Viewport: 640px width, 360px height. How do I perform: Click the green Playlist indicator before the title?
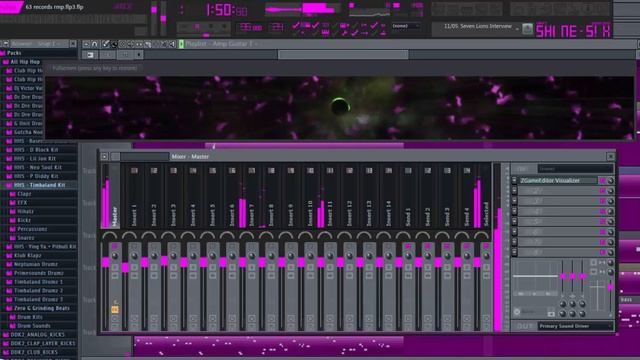tap(181, 44)
